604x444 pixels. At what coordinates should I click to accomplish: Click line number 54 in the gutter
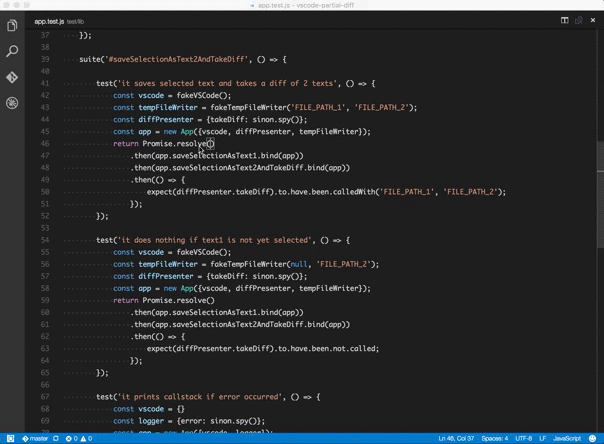(45, 240)
